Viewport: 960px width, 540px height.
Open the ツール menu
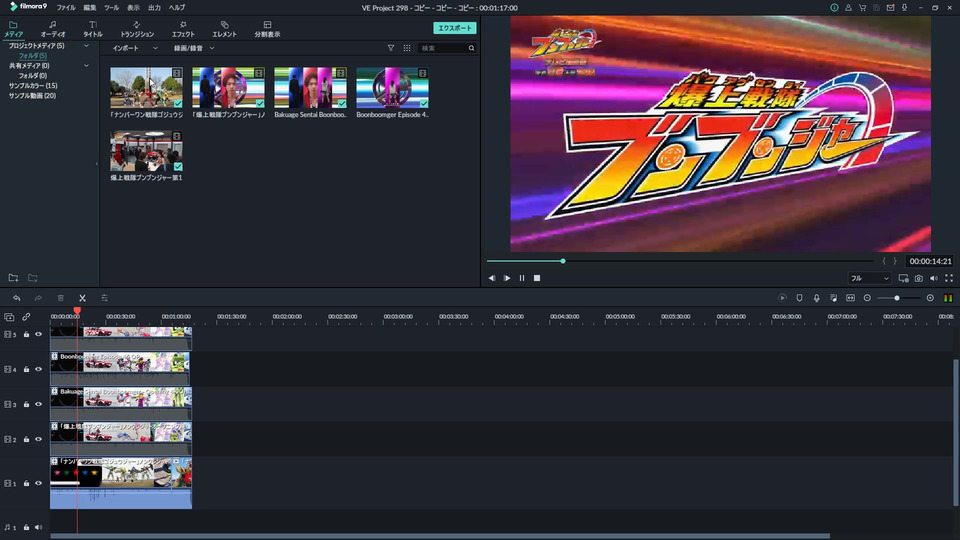tap(111, 8)
